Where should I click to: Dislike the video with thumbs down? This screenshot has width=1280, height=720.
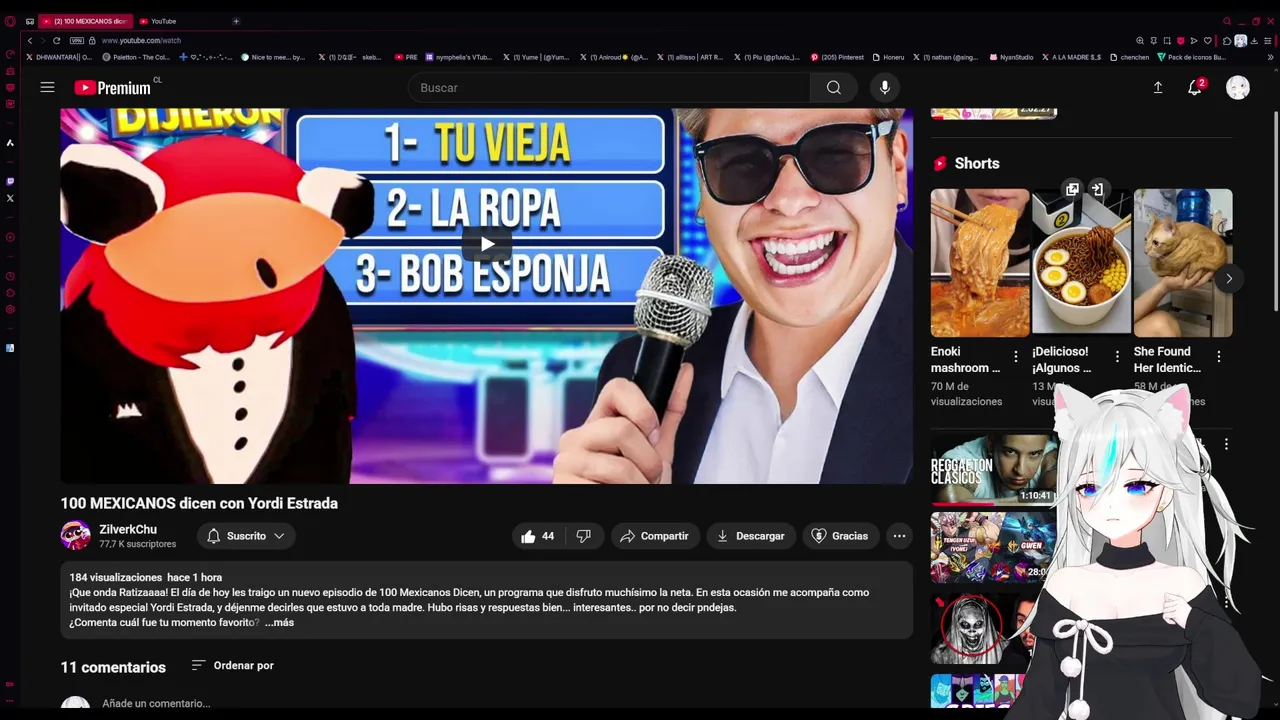583,536
